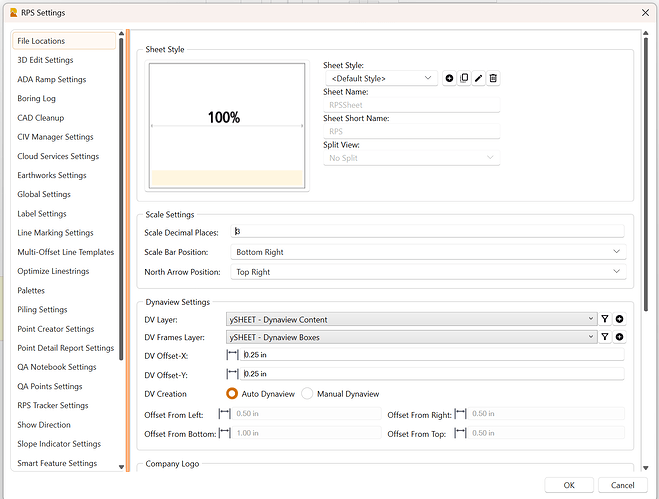
Task: Open Earthworks Settings in sidebar
Action: point(52,175)
